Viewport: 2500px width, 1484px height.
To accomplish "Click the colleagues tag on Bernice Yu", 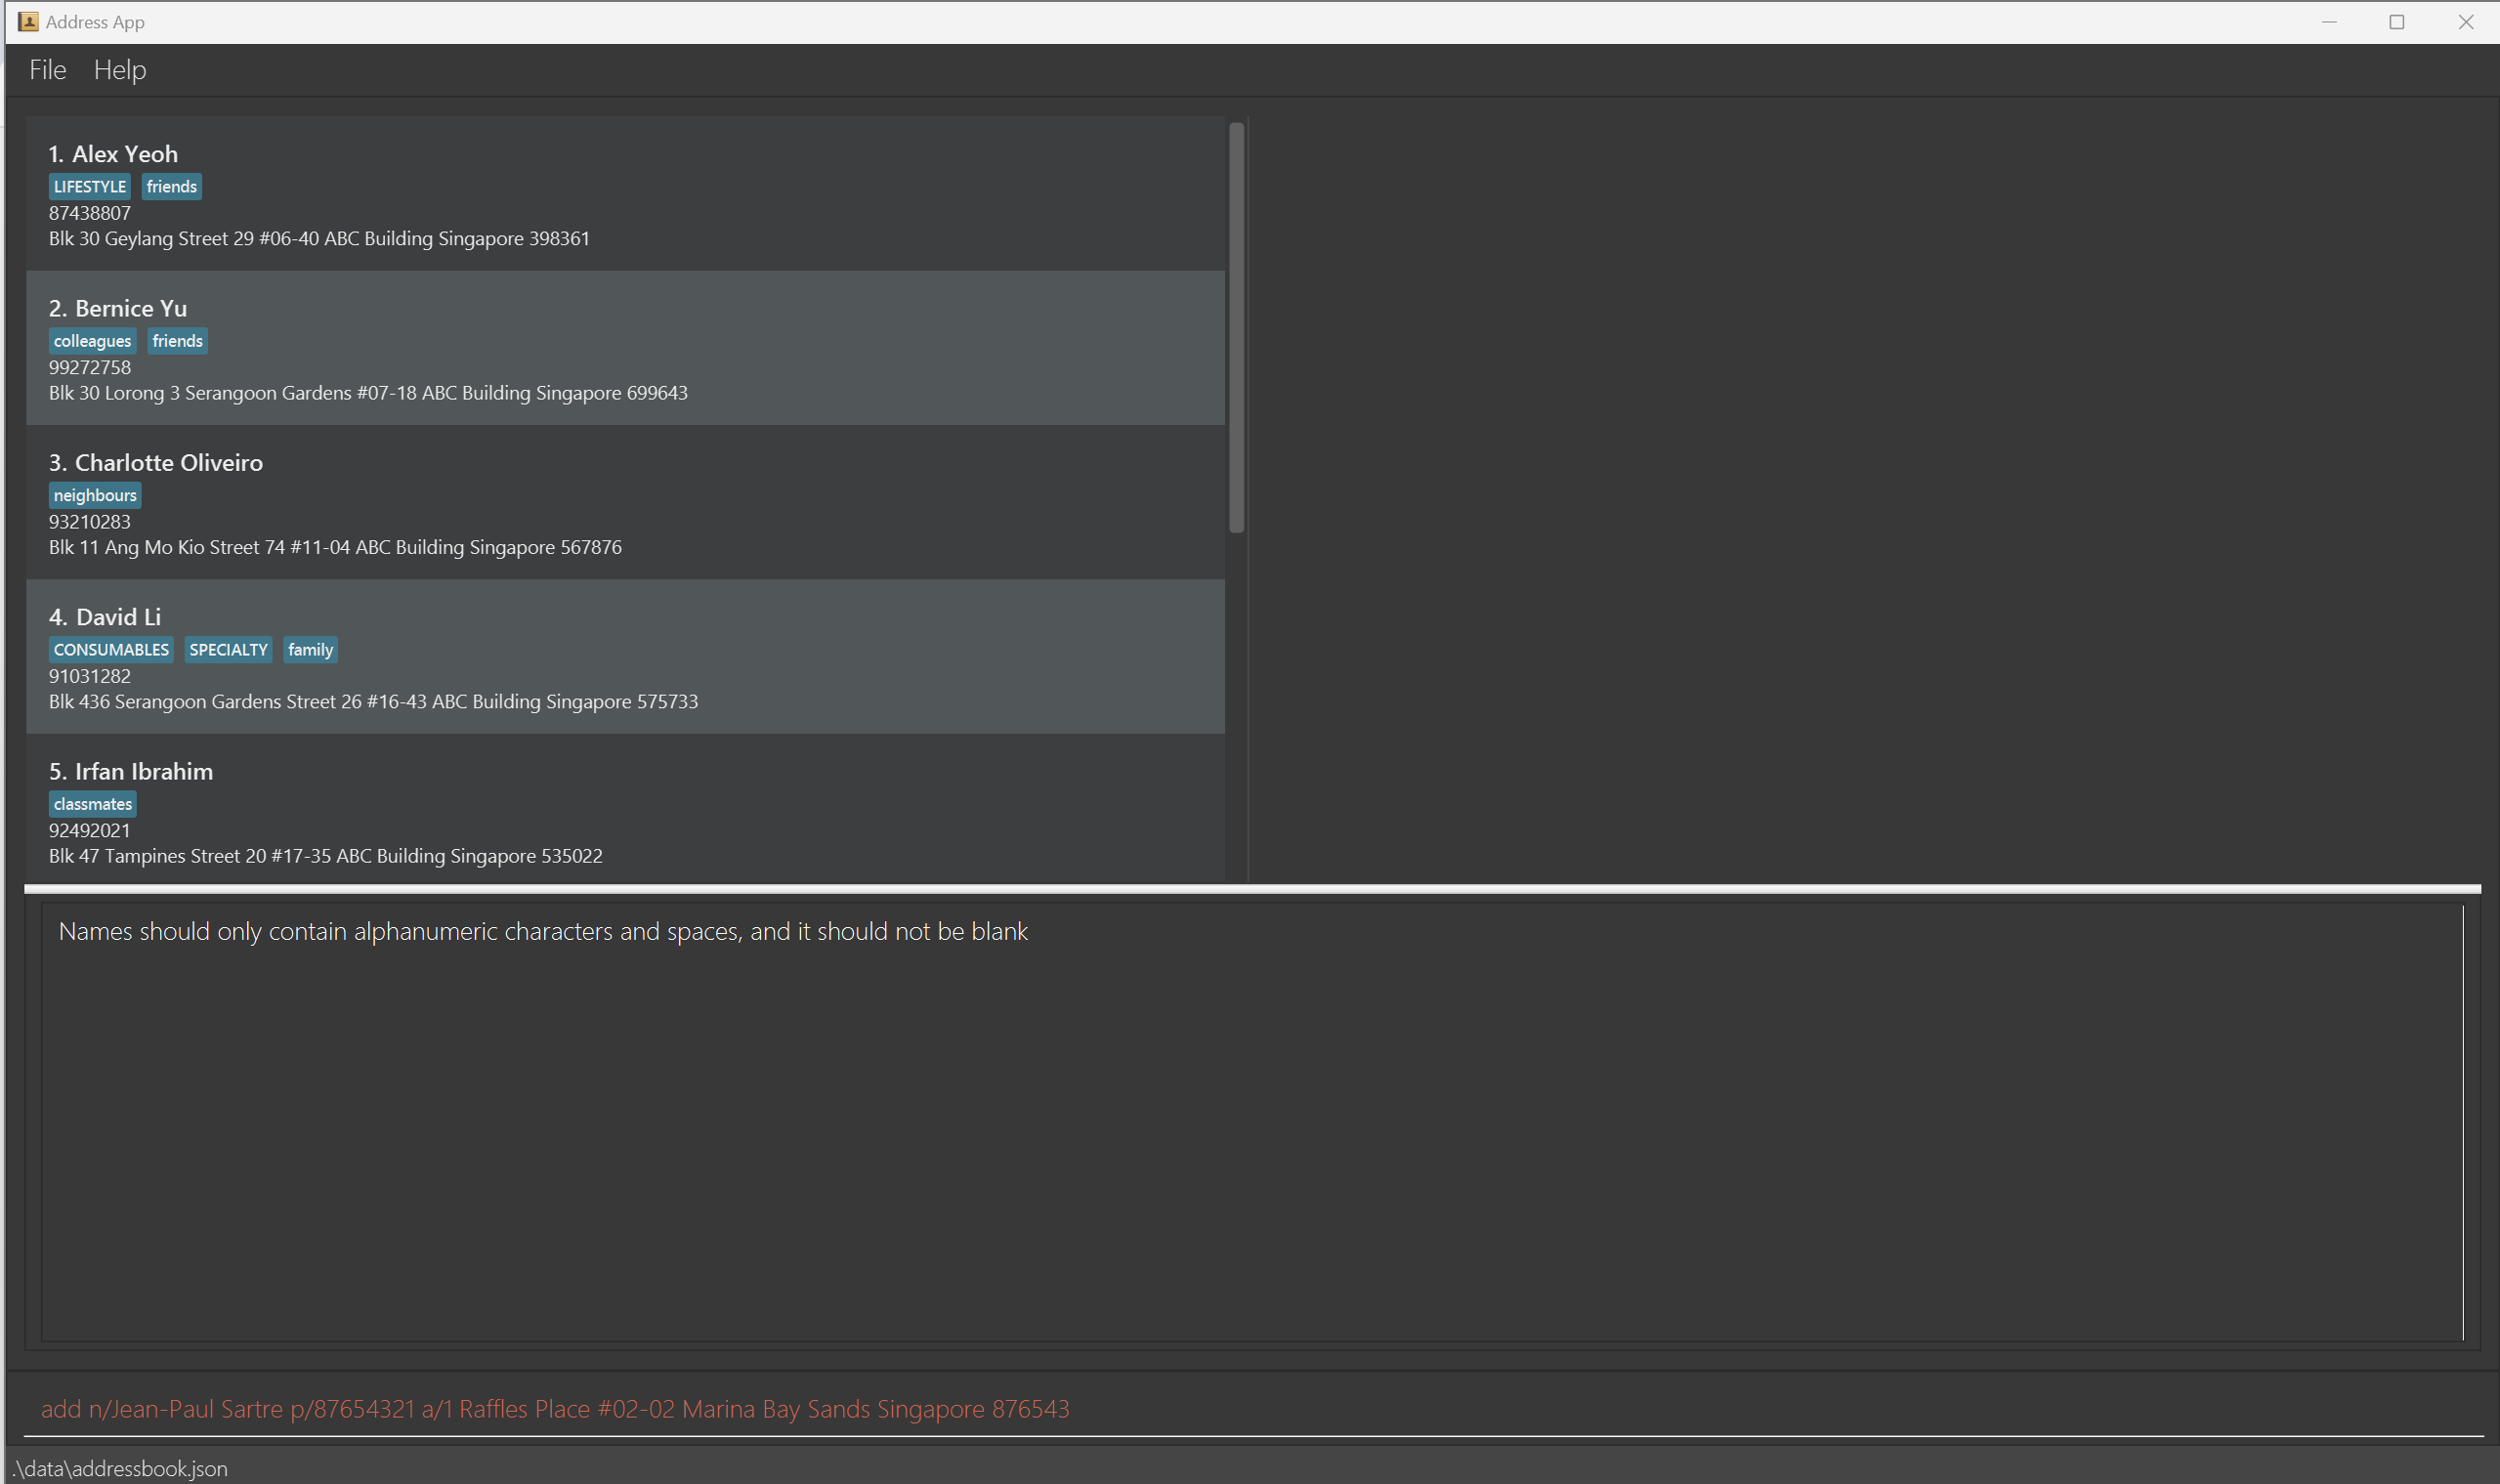I will point(92,341).
